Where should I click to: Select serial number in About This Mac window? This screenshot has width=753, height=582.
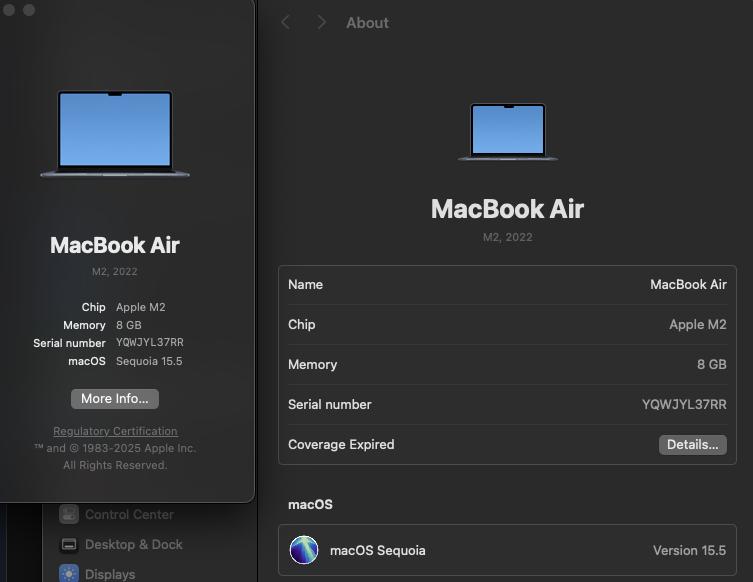click(149, 342)
